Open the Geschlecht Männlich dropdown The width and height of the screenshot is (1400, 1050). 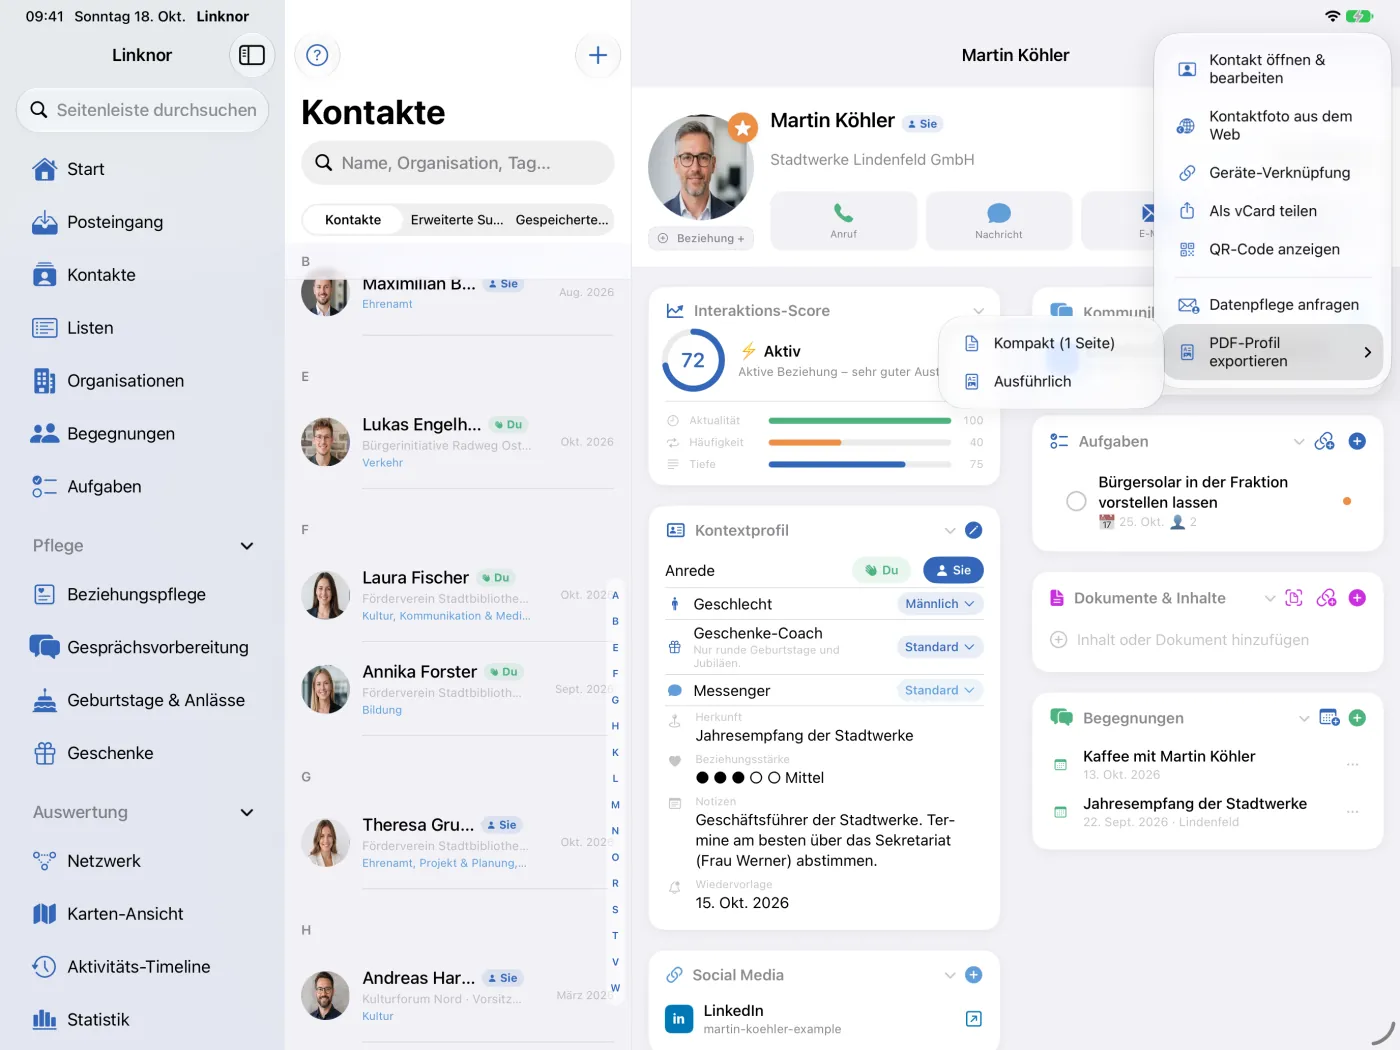tap(940, 604)
